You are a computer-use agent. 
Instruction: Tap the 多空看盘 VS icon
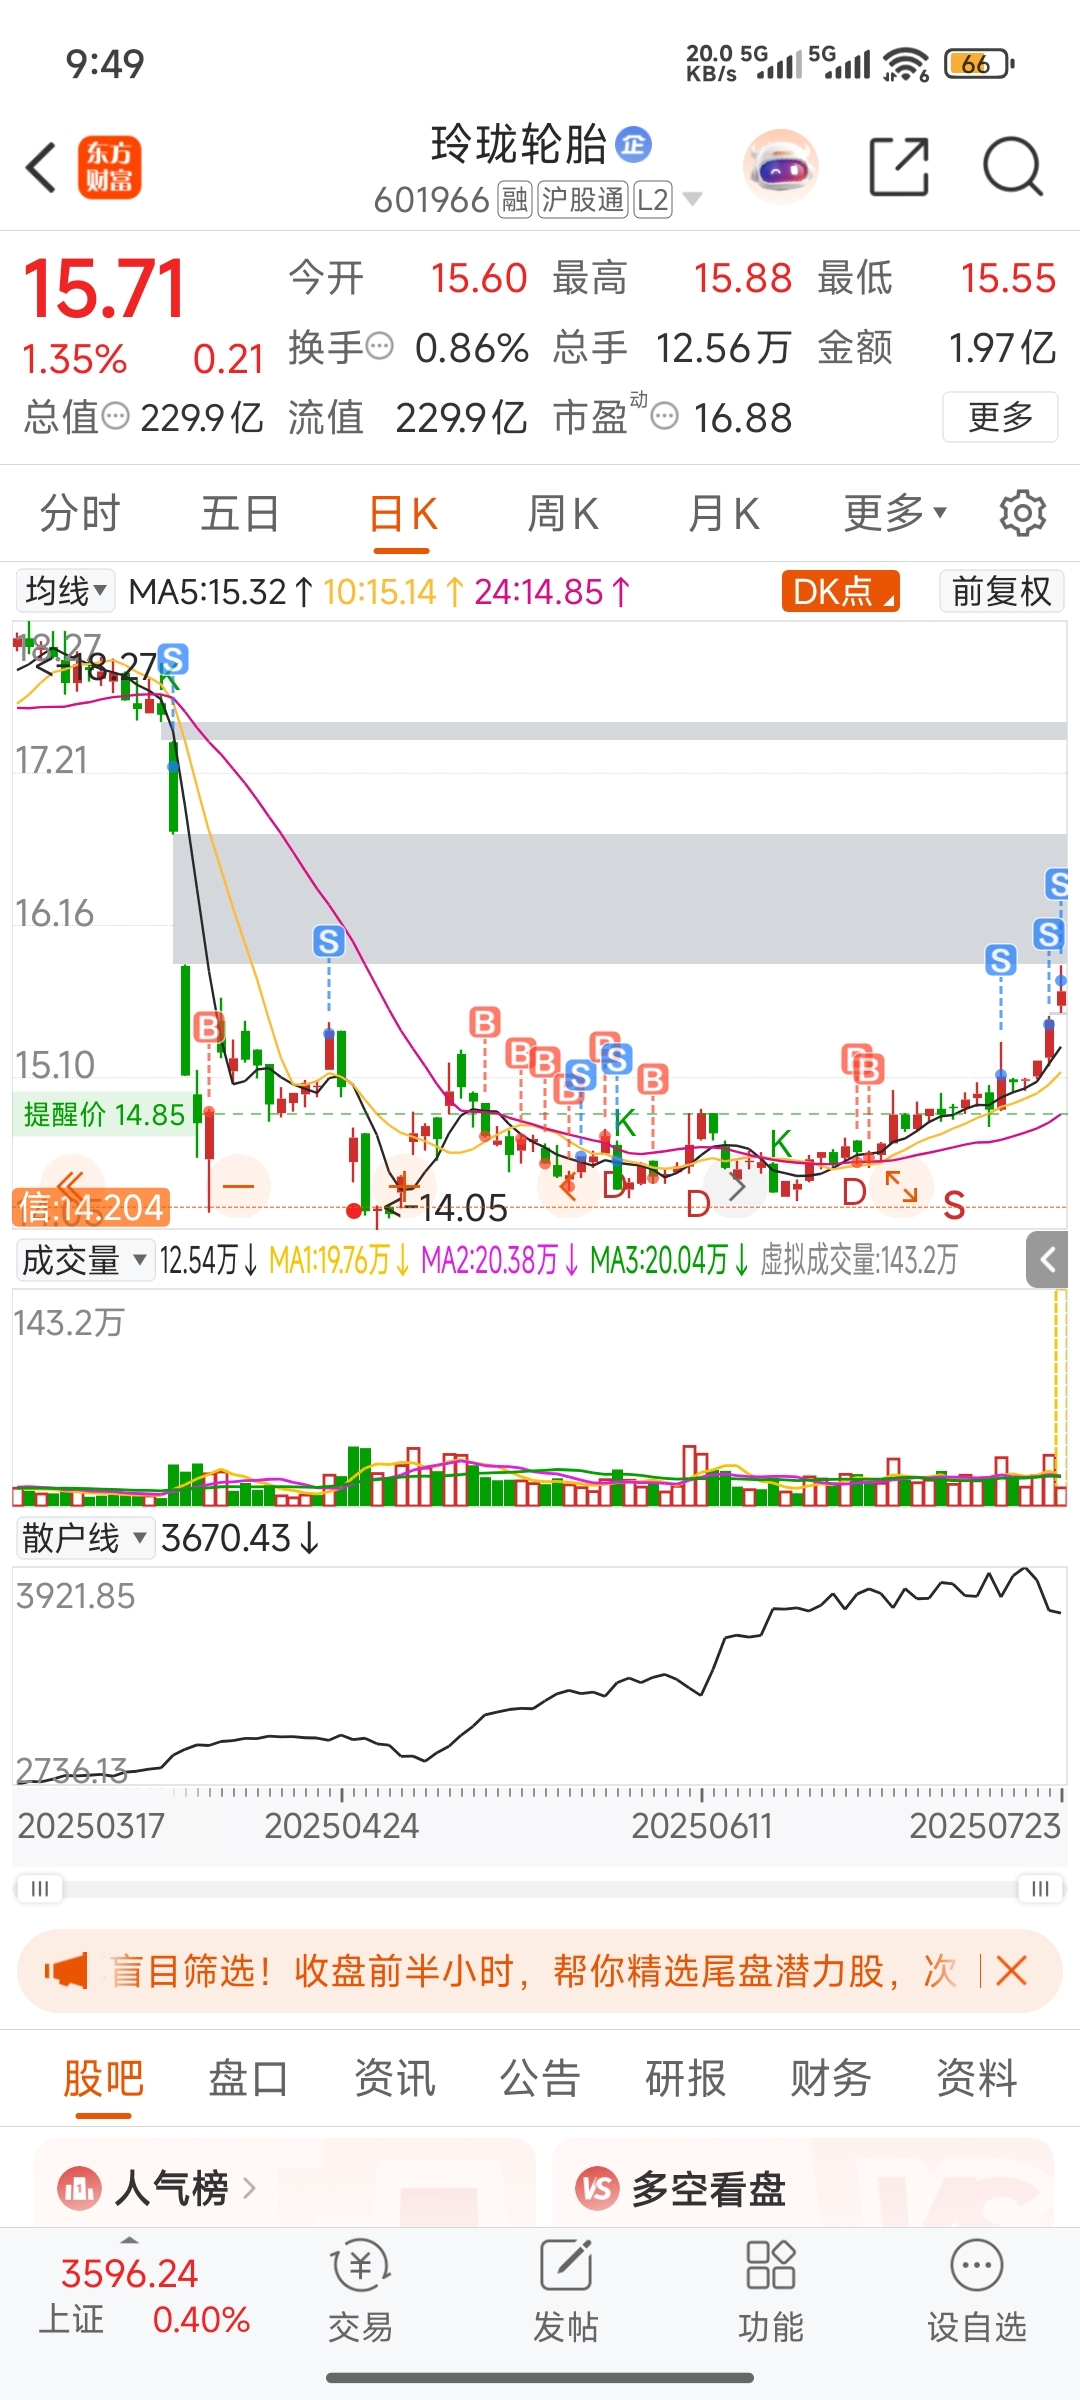(597, 2188)
